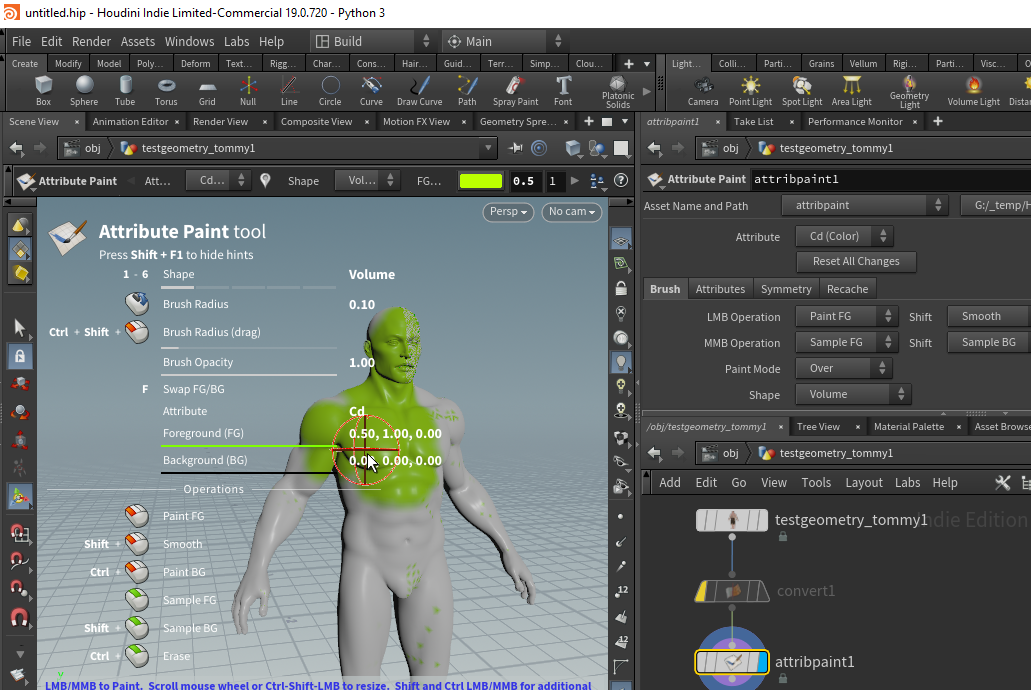
Task: Open the Persp viewport dropdown
Action: click(508, 212)
